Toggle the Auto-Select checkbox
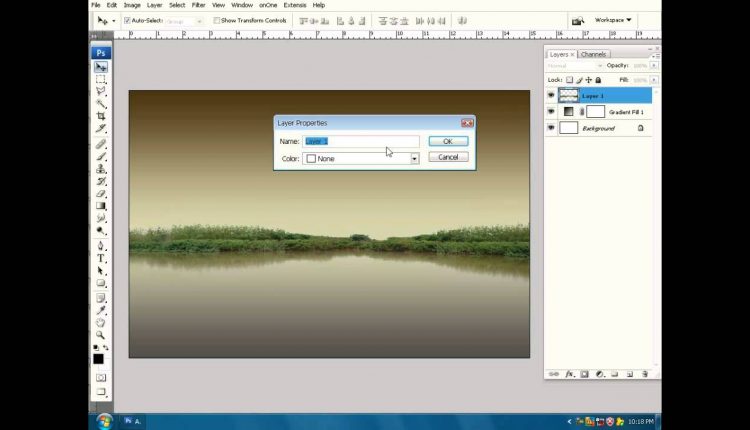The width and height of the screenshot is (750, 430). [x=127, y=21]
